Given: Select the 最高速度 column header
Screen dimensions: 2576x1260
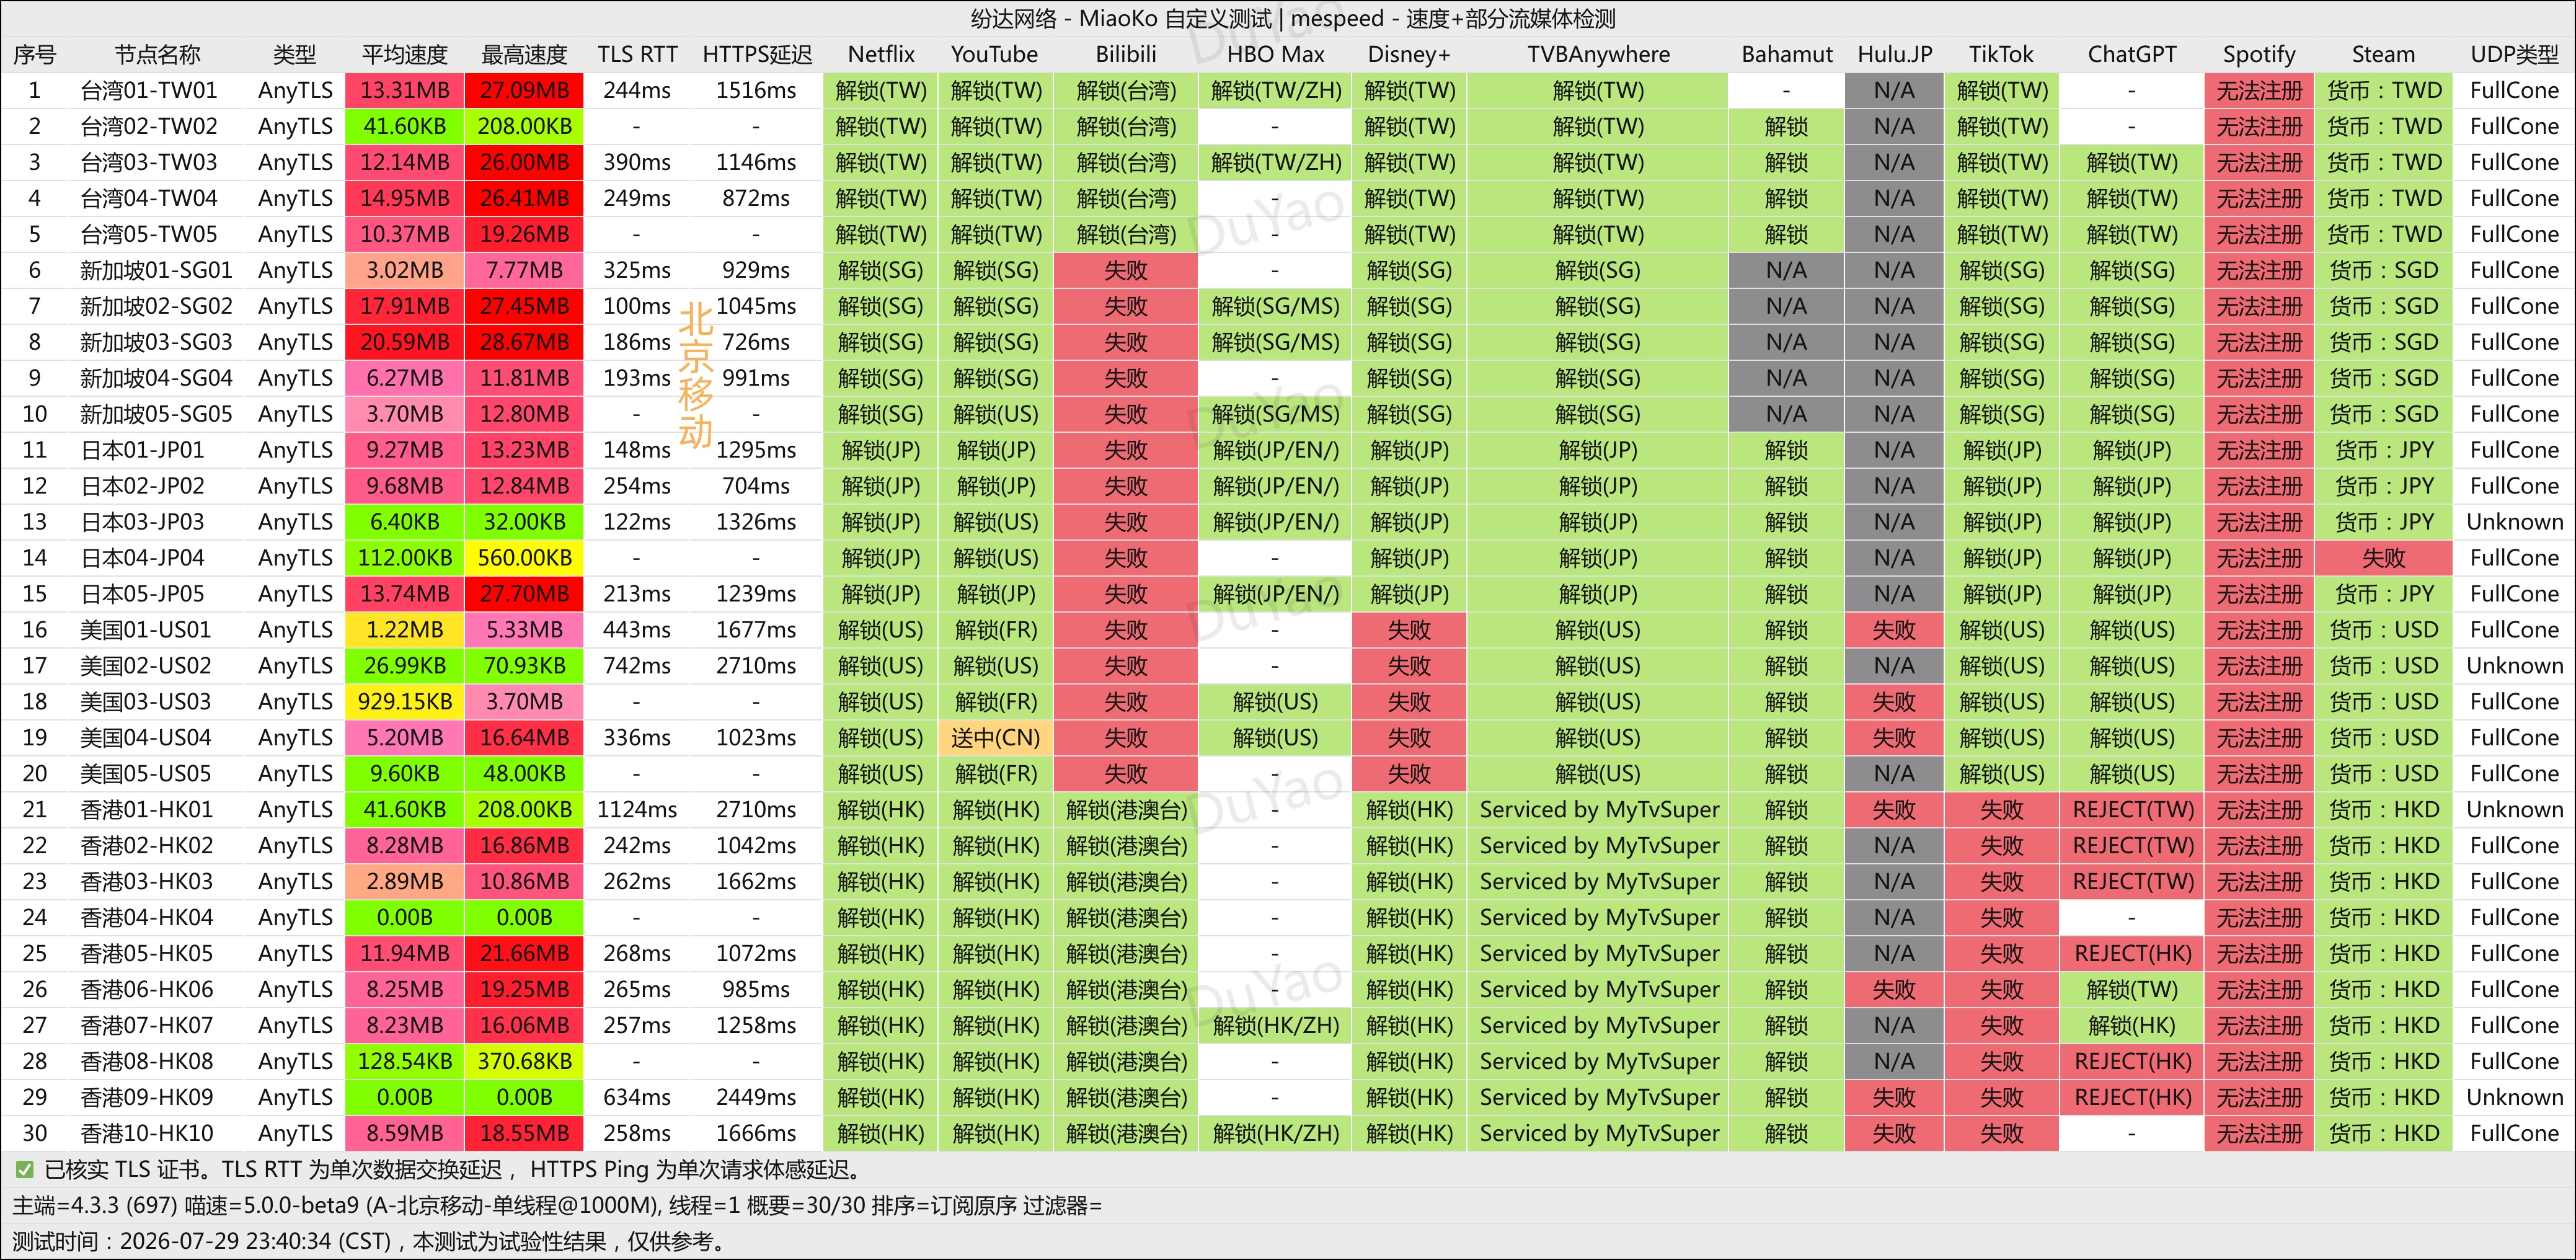Looking at the screenshot, I should (x=524, y=54).
